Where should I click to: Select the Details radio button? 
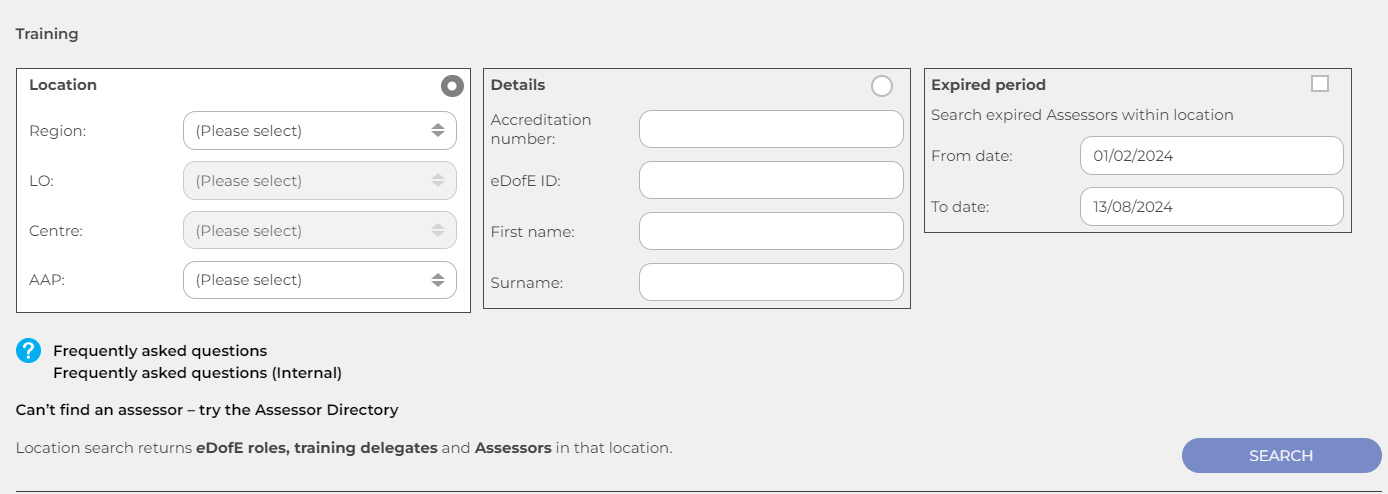881,86
